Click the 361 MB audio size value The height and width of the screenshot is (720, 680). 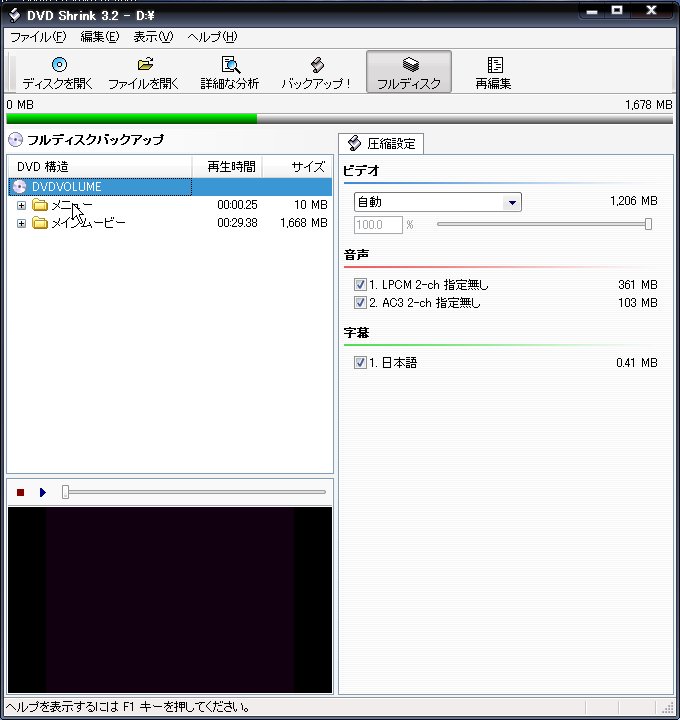pyautogui.click(x=637, y=285)
